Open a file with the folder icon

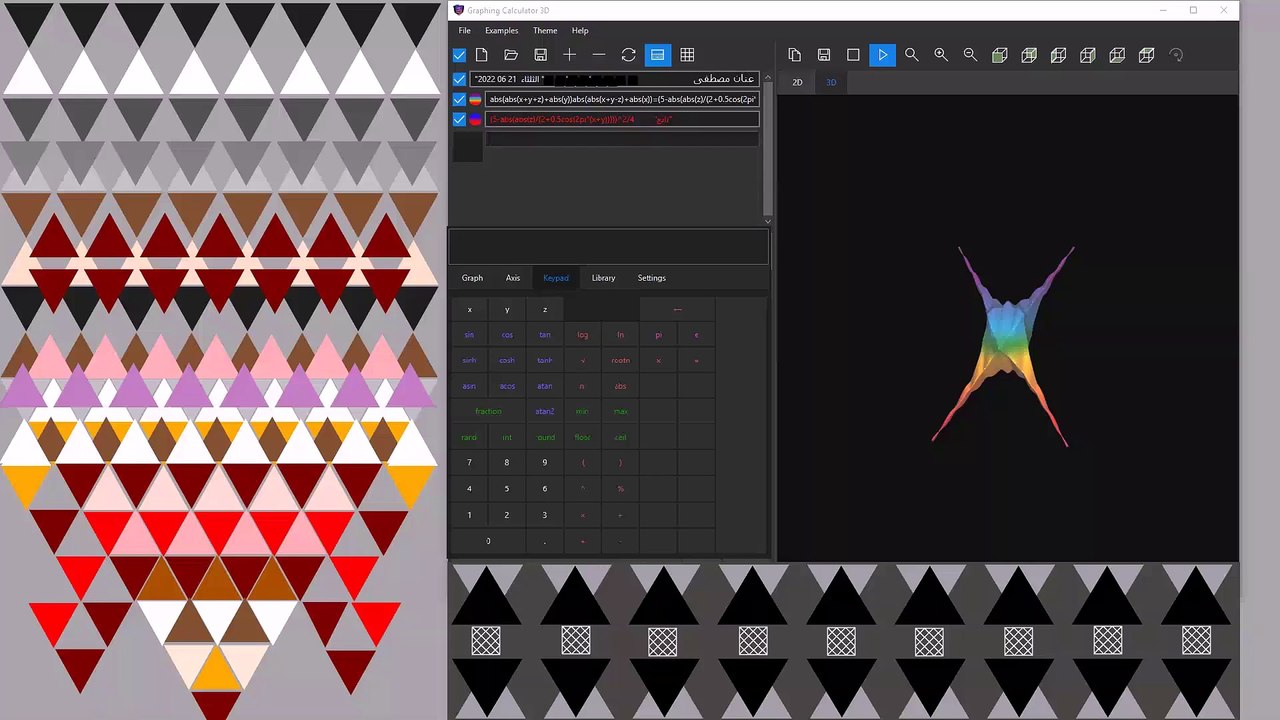coord(511,55)
